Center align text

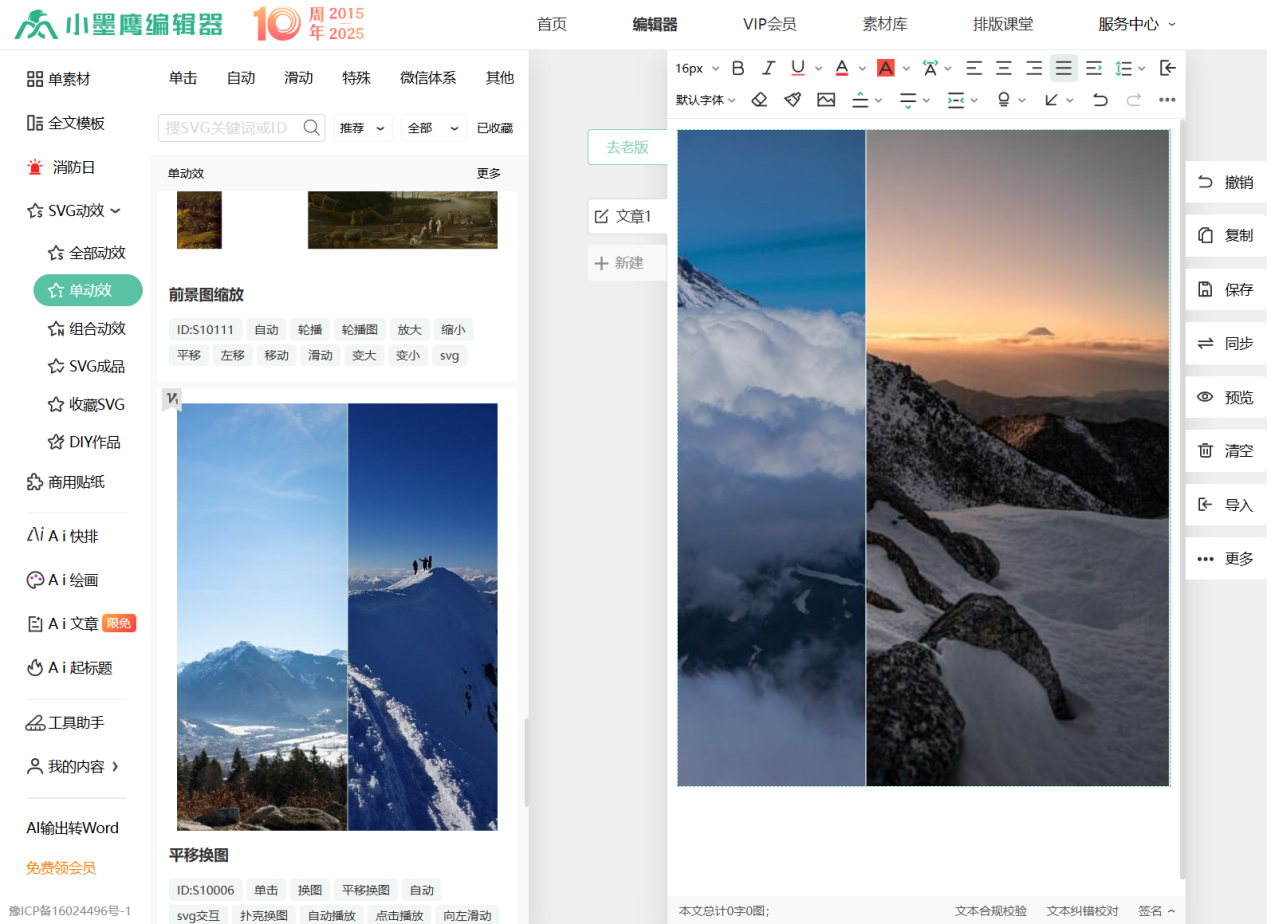pos(1004,68)
